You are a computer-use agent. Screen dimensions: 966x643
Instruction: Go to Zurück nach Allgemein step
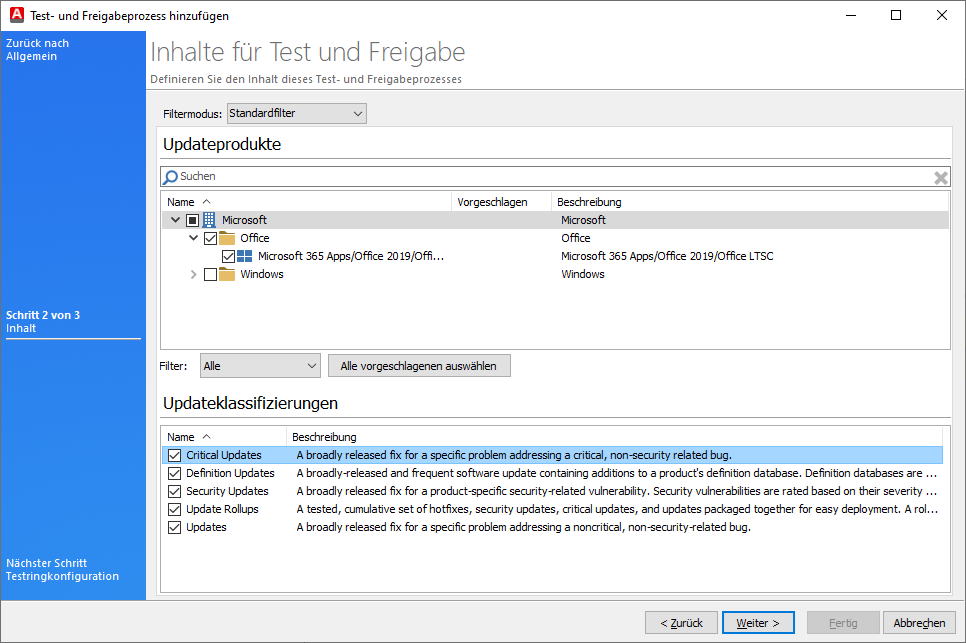click(x=38, y=50)
